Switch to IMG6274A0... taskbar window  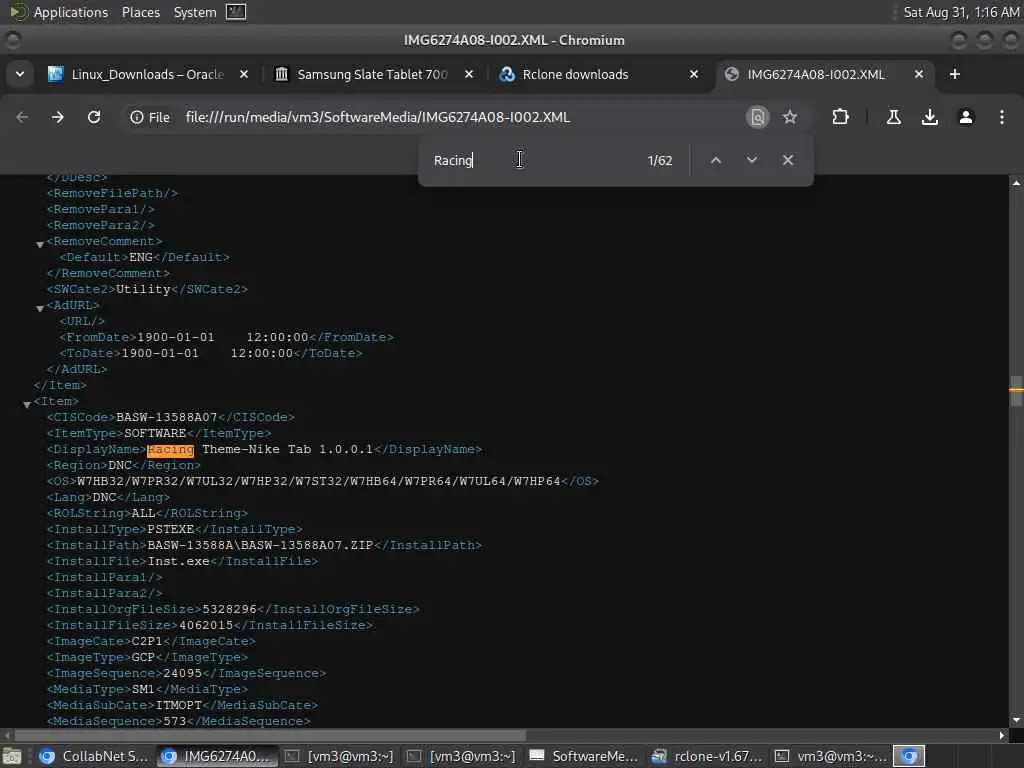coord(216,756)
